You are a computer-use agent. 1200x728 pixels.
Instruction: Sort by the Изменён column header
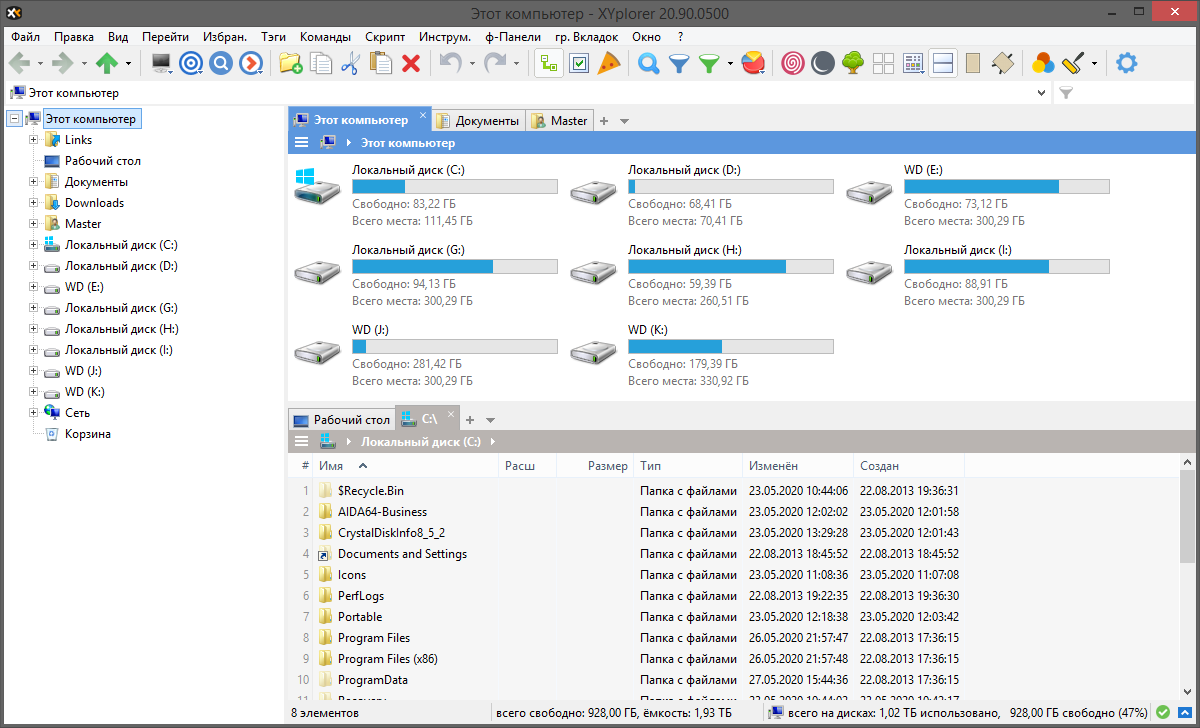[x=773, y=466]
